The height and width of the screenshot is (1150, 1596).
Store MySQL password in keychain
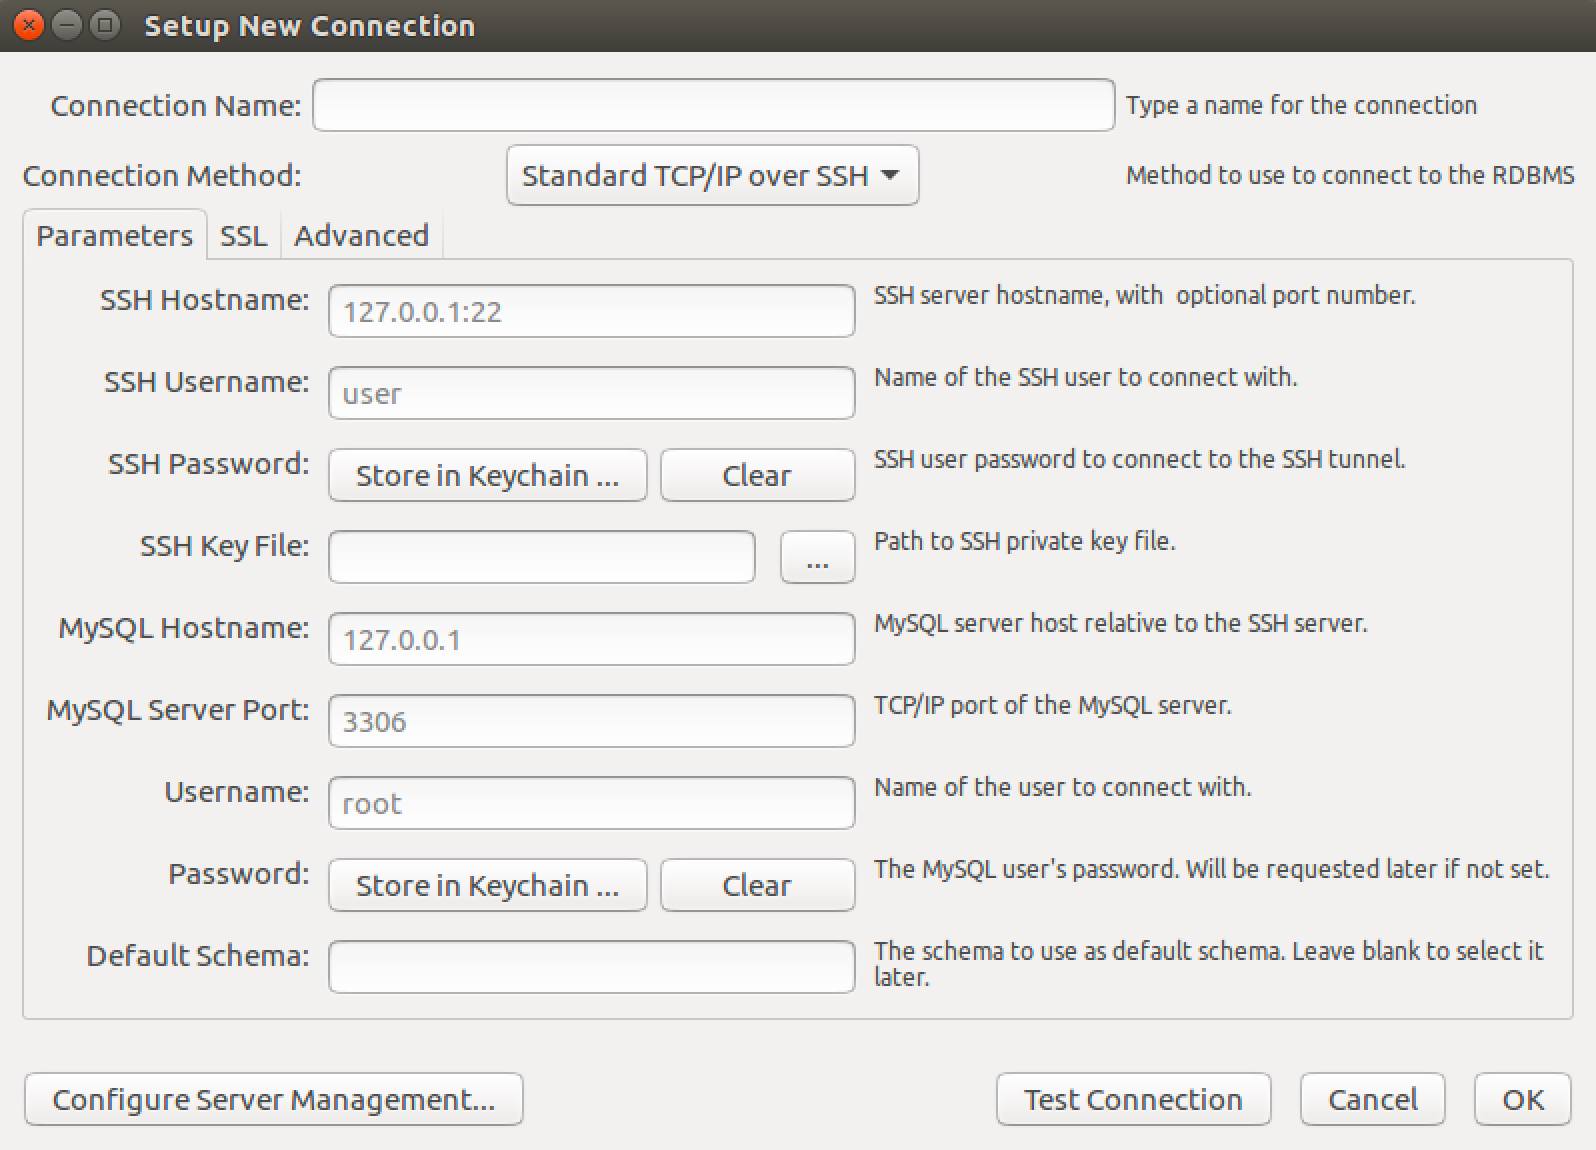487,886
